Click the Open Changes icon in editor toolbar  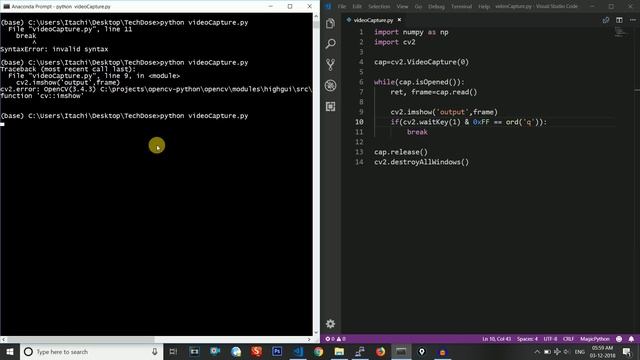tap(606, 20)
